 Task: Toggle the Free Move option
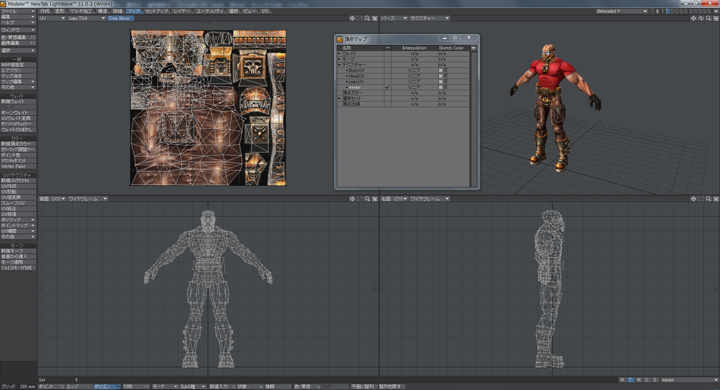point(120,18)
